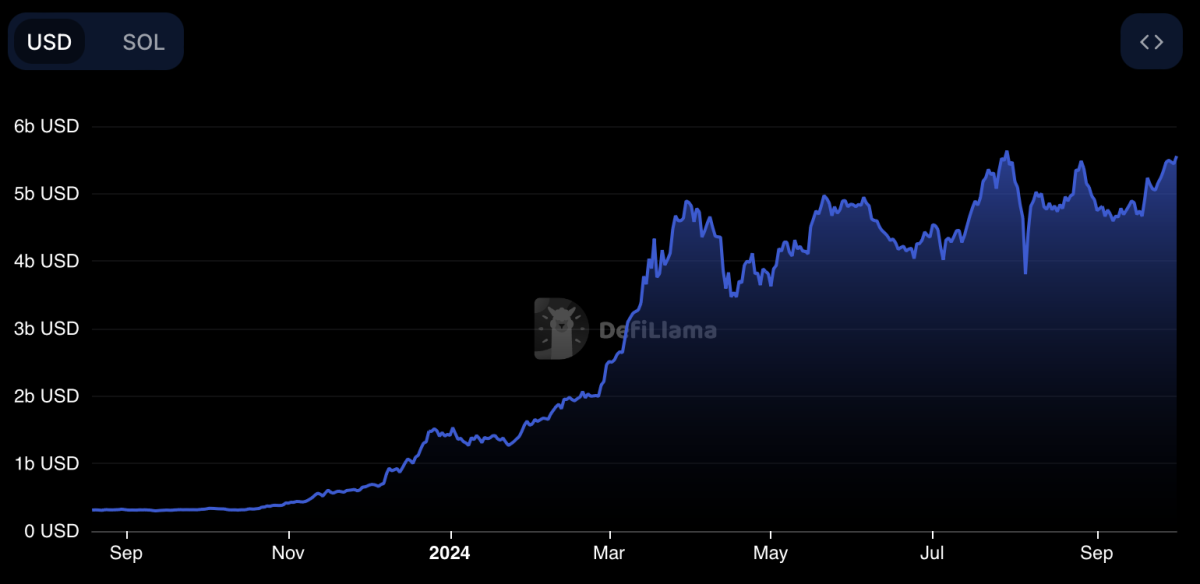
Task: Click the 2b USD y-axis label
Action: click(x=46, y=396)
